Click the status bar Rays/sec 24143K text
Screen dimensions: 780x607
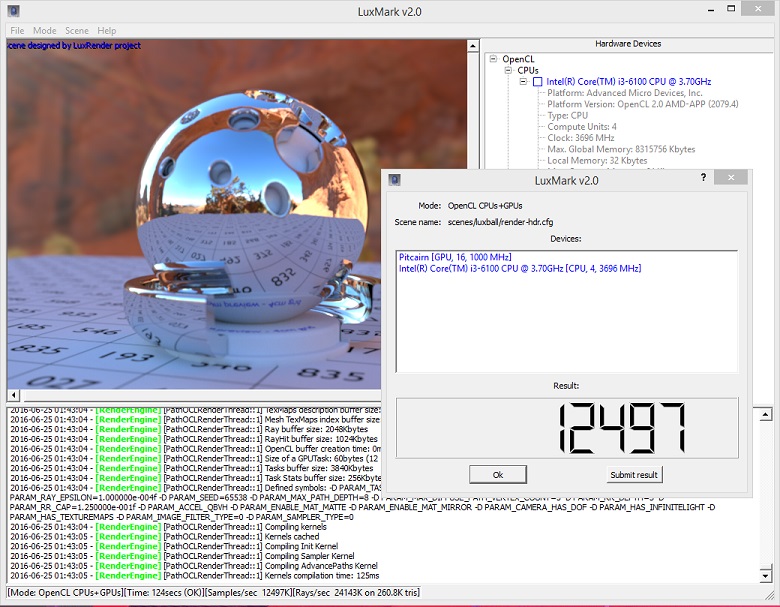tap(356, 593)
